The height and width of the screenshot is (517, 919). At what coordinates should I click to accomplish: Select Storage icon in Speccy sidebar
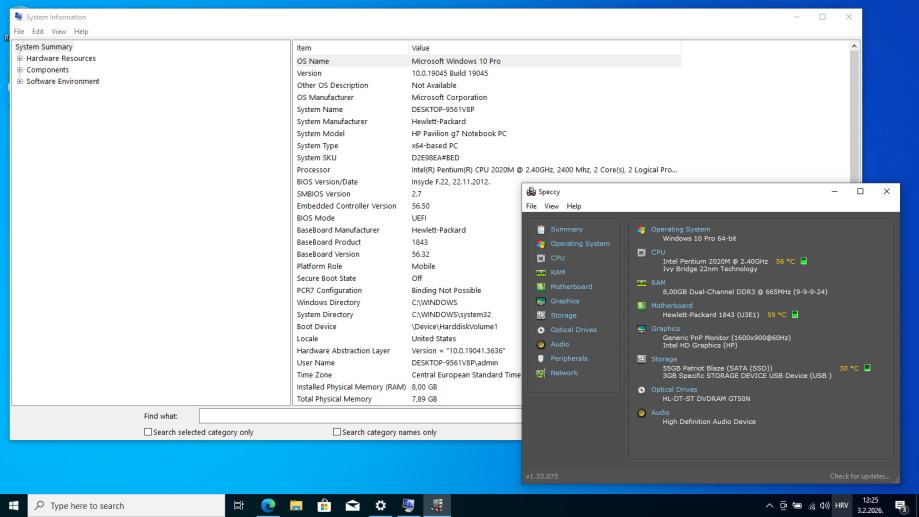tap(541, 315)
